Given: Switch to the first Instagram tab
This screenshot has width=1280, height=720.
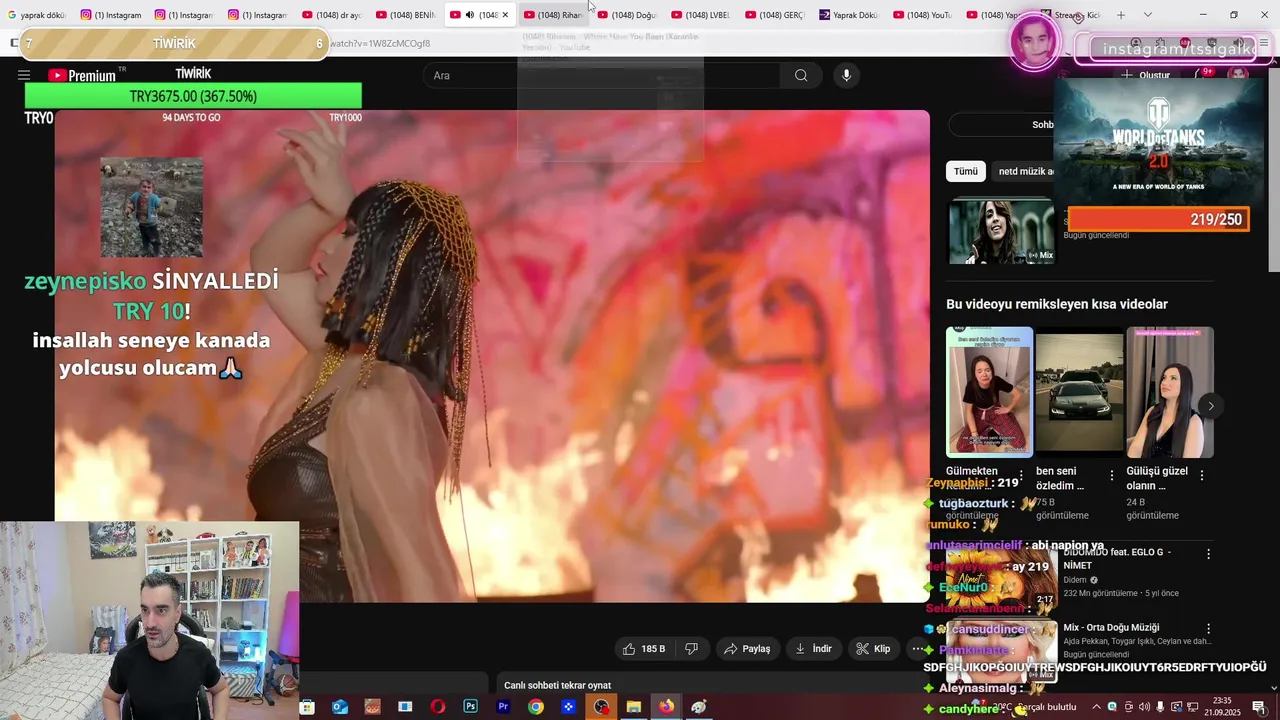Looking at the screenshot, I should [110, 15].
